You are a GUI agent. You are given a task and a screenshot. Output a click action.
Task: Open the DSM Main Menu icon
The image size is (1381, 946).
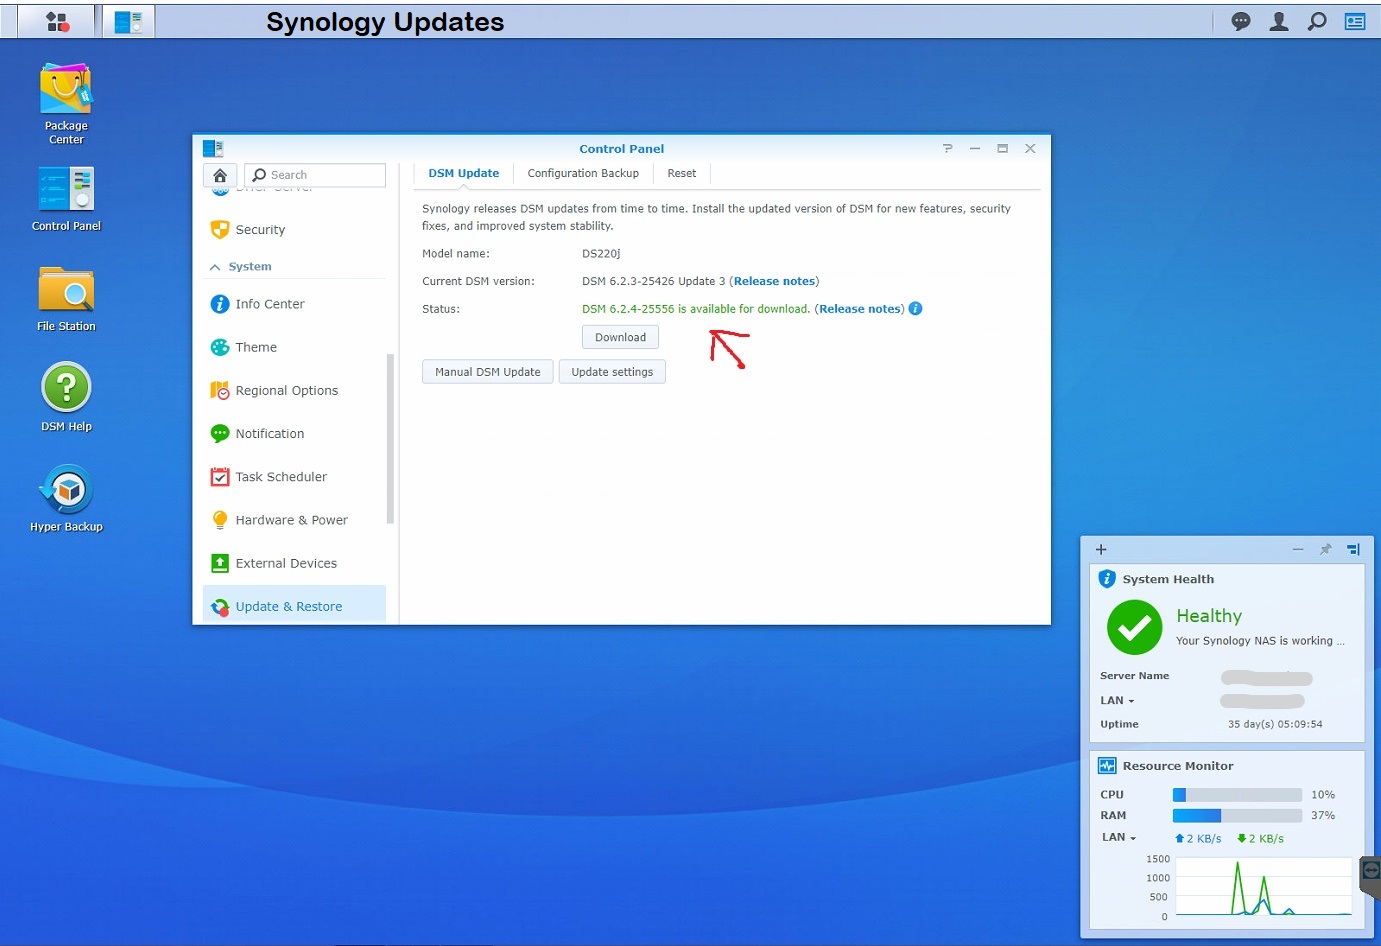click(x=57, y=21)
